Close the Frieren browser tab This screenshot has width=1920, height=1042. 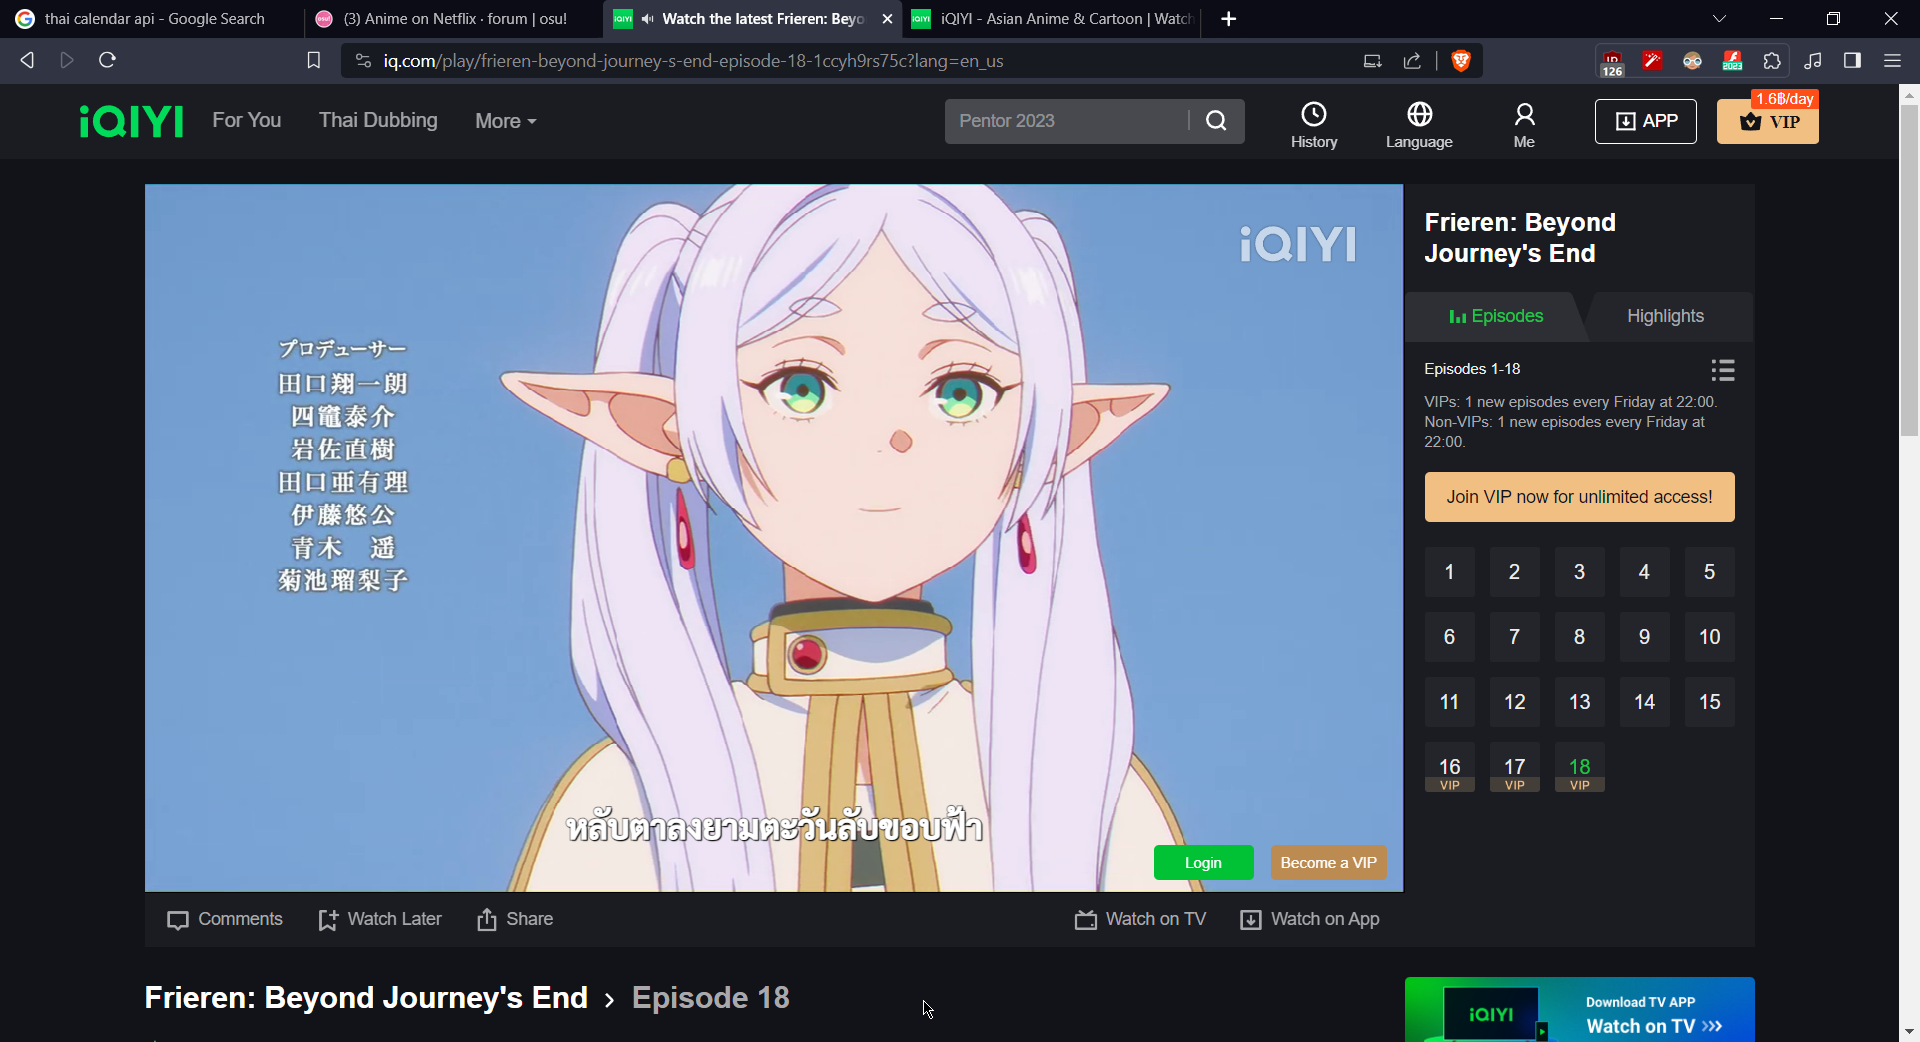point(887,19)
